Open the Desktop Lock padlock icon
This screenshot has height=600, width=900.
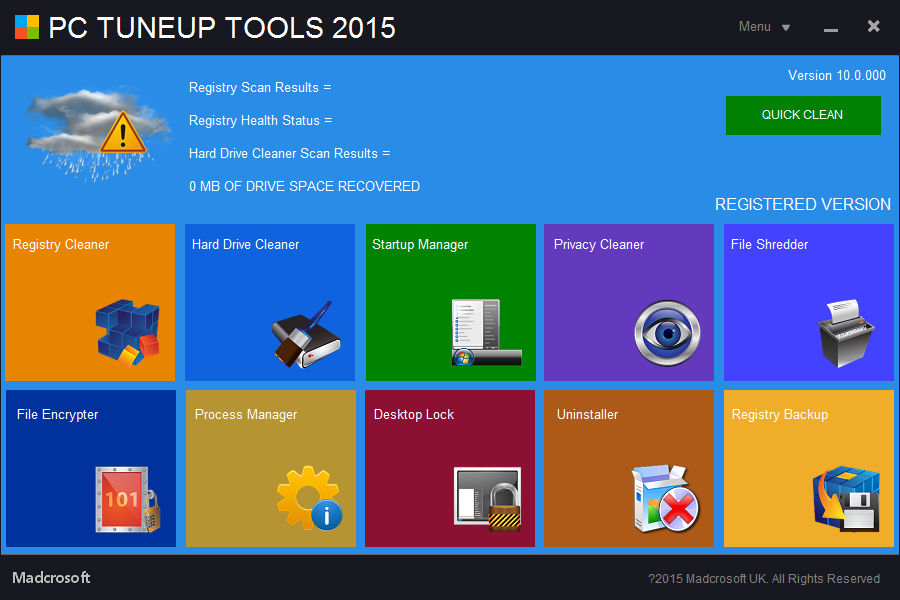click(487, 499)
